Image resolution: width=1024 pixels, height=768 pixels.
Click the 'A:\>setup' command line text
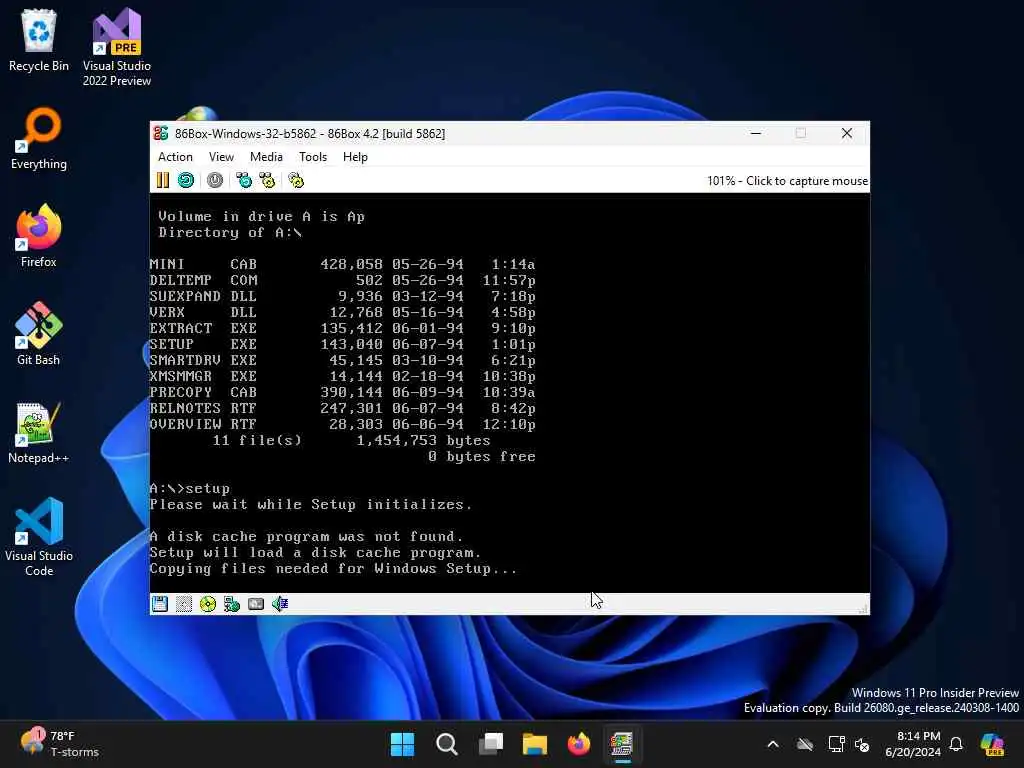click(189, 488)
